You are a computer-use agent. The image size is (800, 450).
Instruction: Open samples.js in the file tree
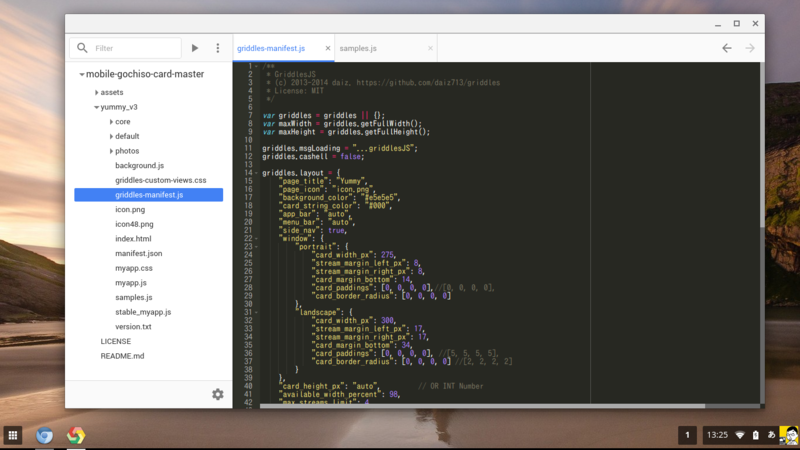pyautogui.click(x=134, y=297)
